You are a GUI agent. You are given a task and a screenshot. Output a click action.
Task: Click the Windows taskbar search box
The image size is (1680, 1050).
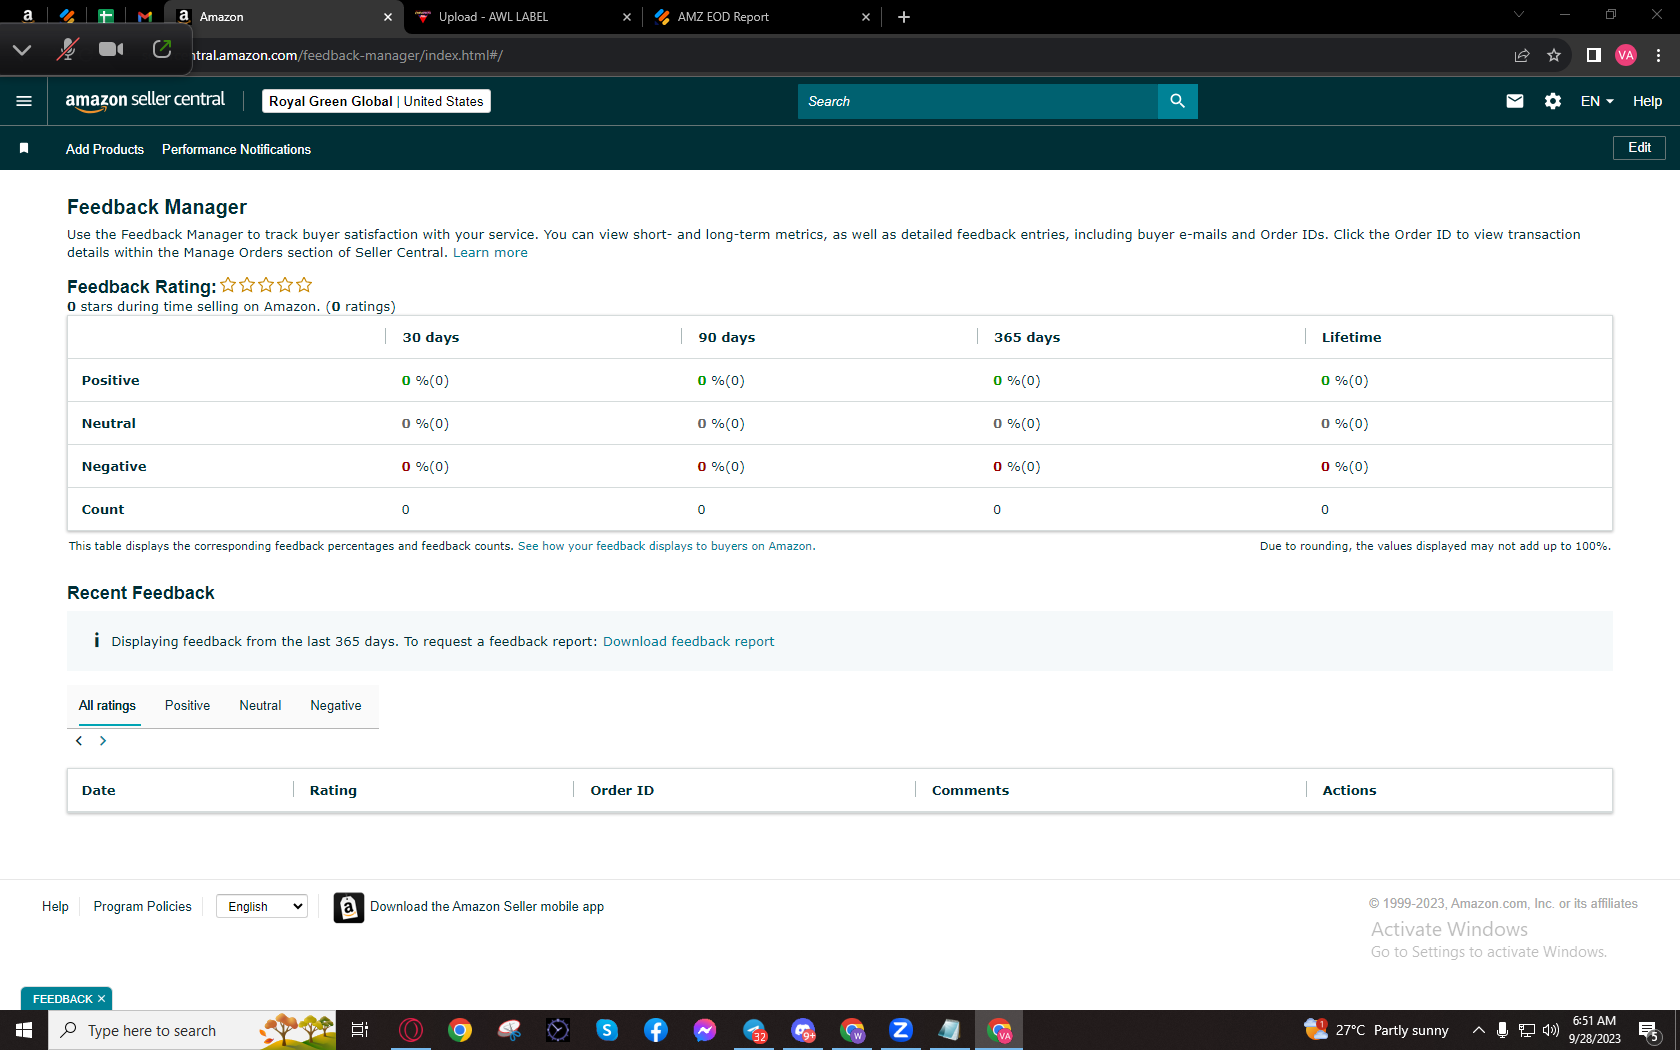pyautogui.click(x=192, y=1030)
